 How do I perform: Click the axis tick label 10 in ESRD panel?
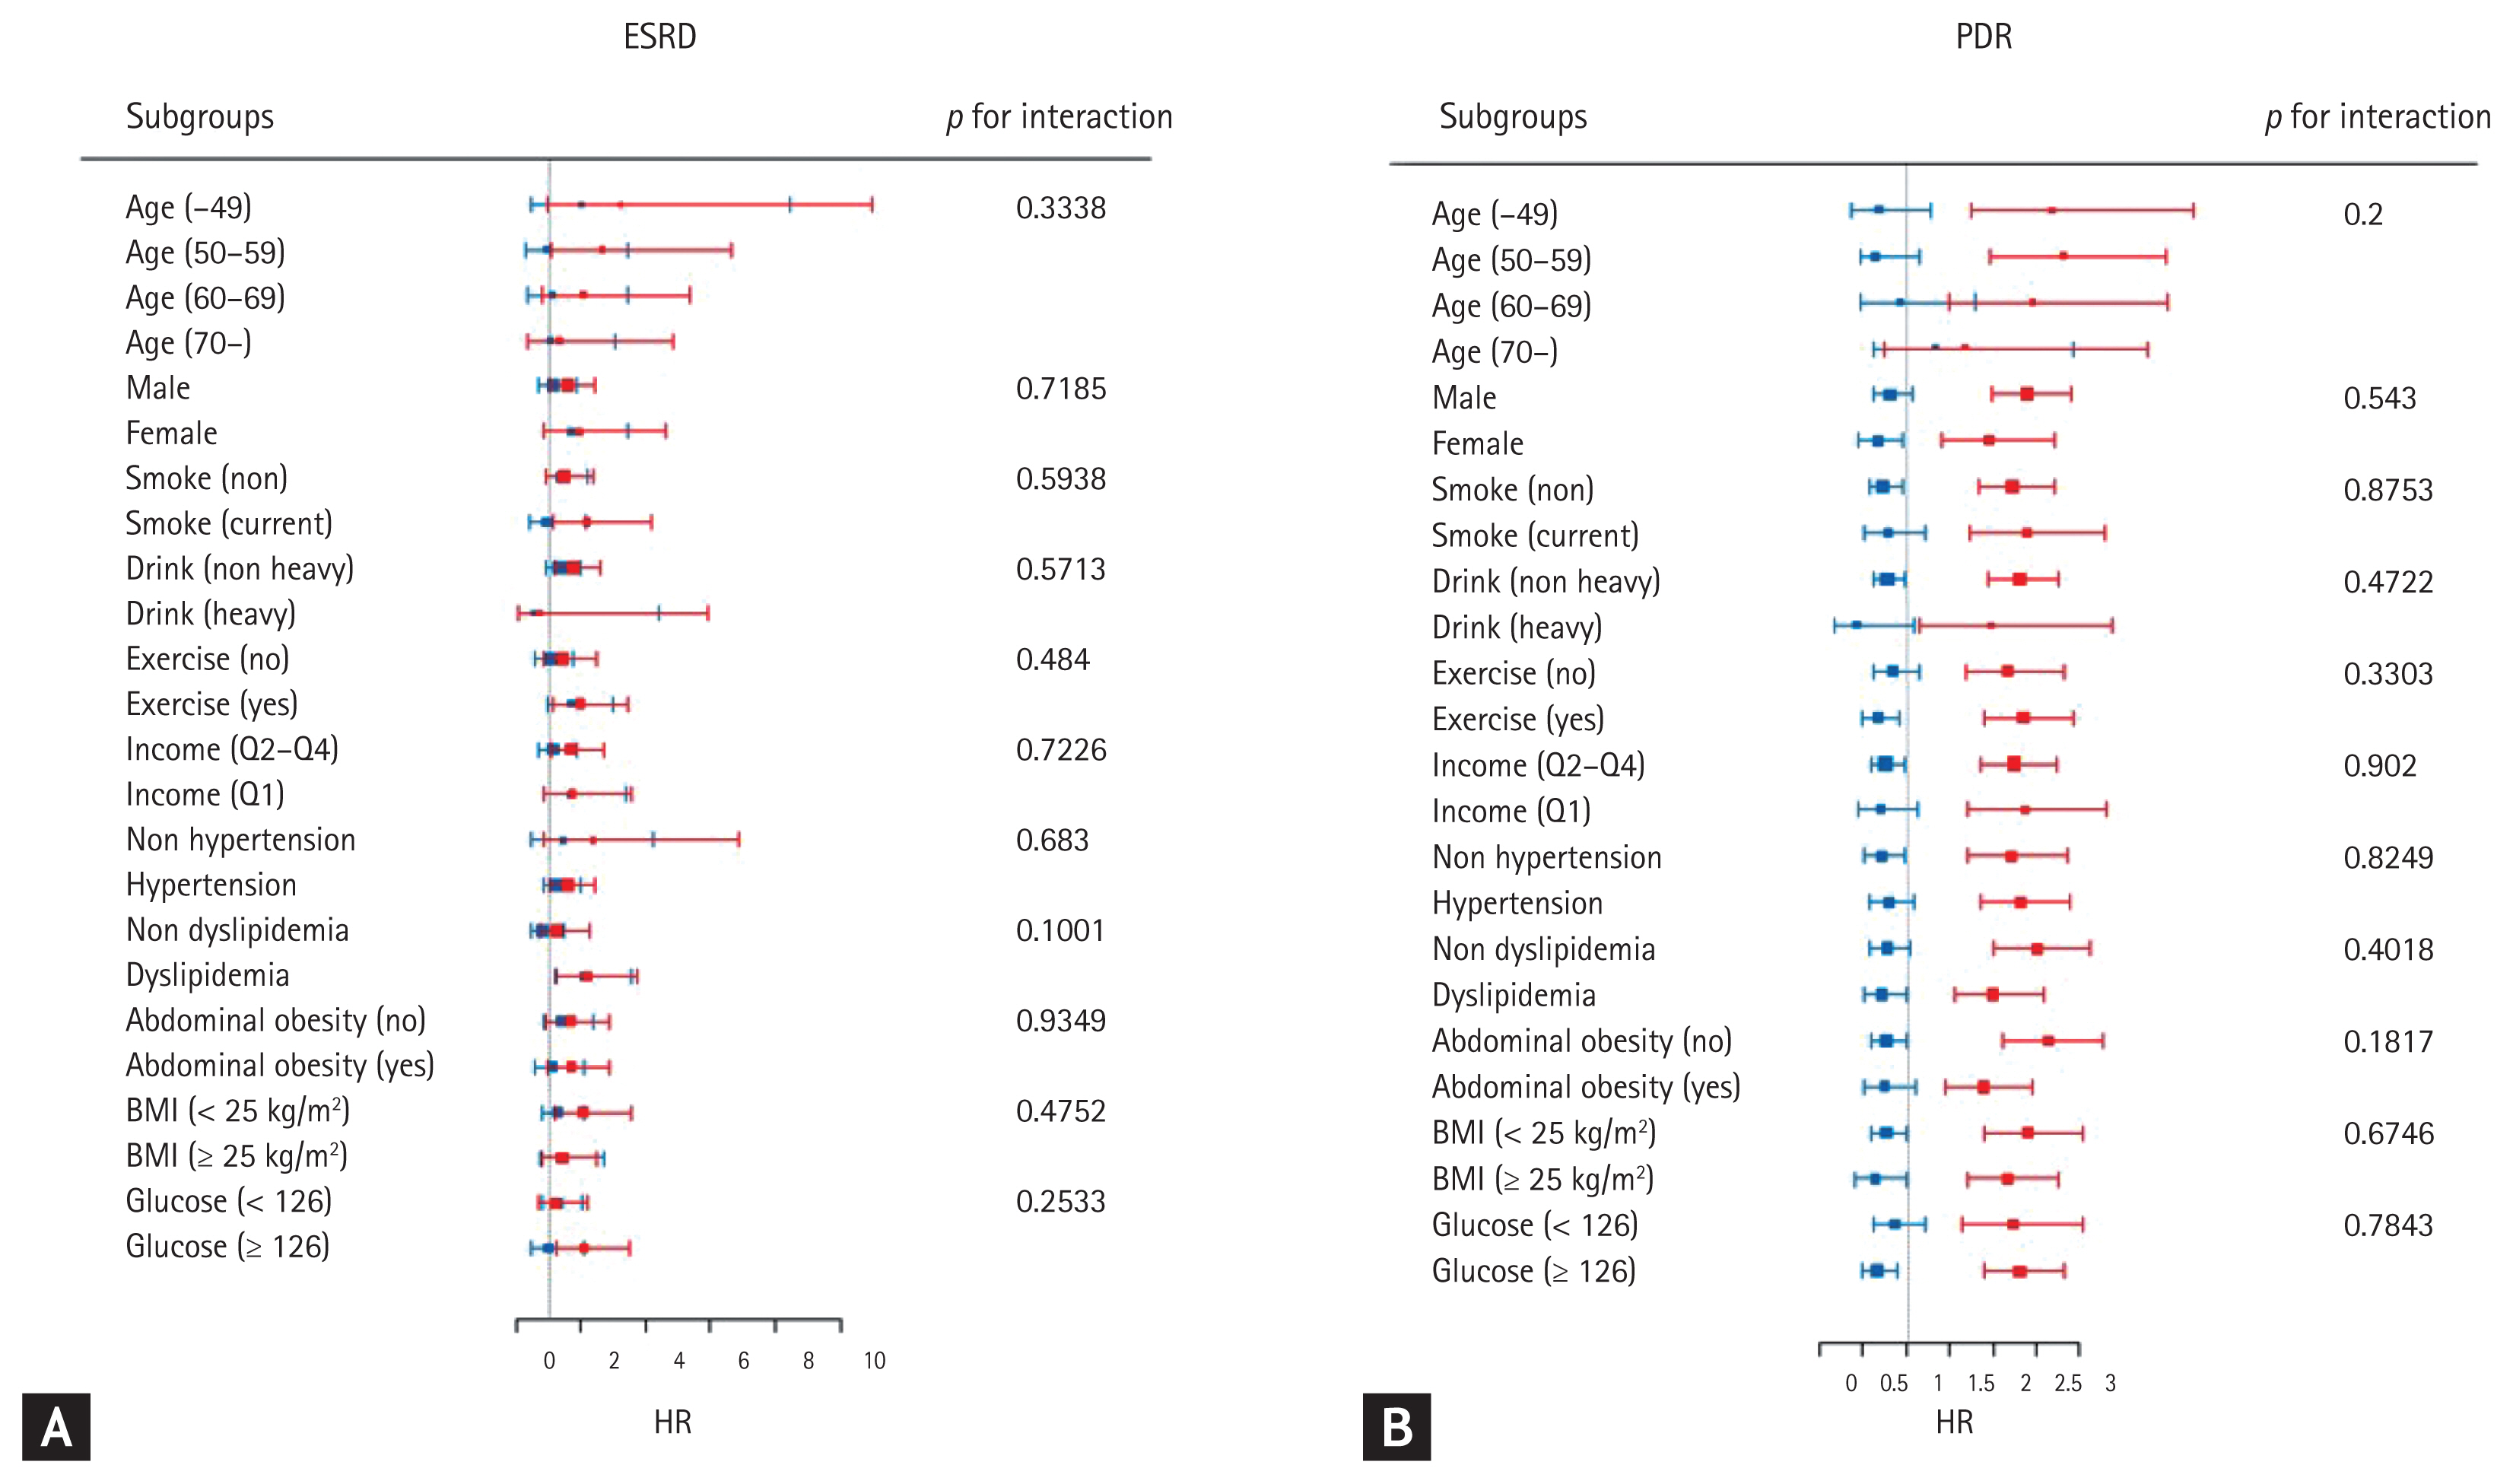coord(874,1361)
